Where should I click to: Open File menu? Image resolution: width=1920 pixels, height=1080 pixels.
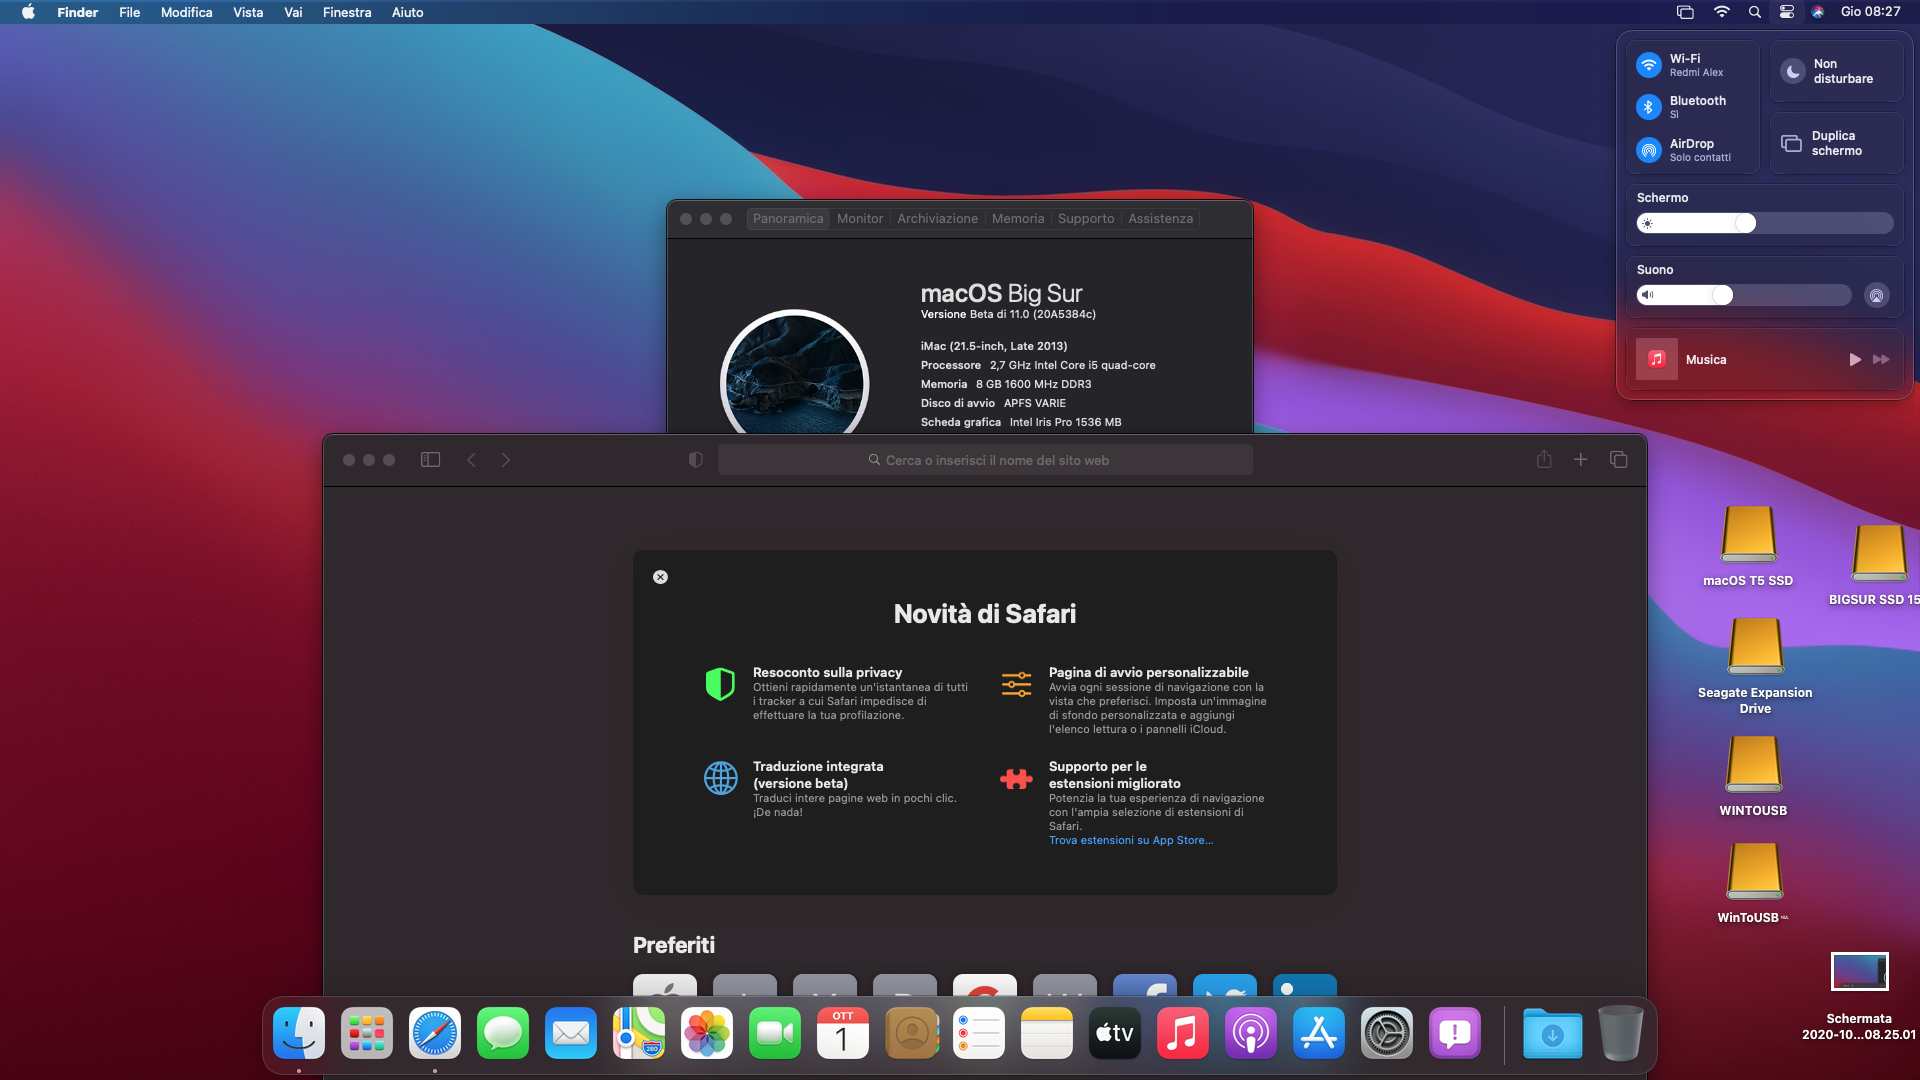point(129,12)
